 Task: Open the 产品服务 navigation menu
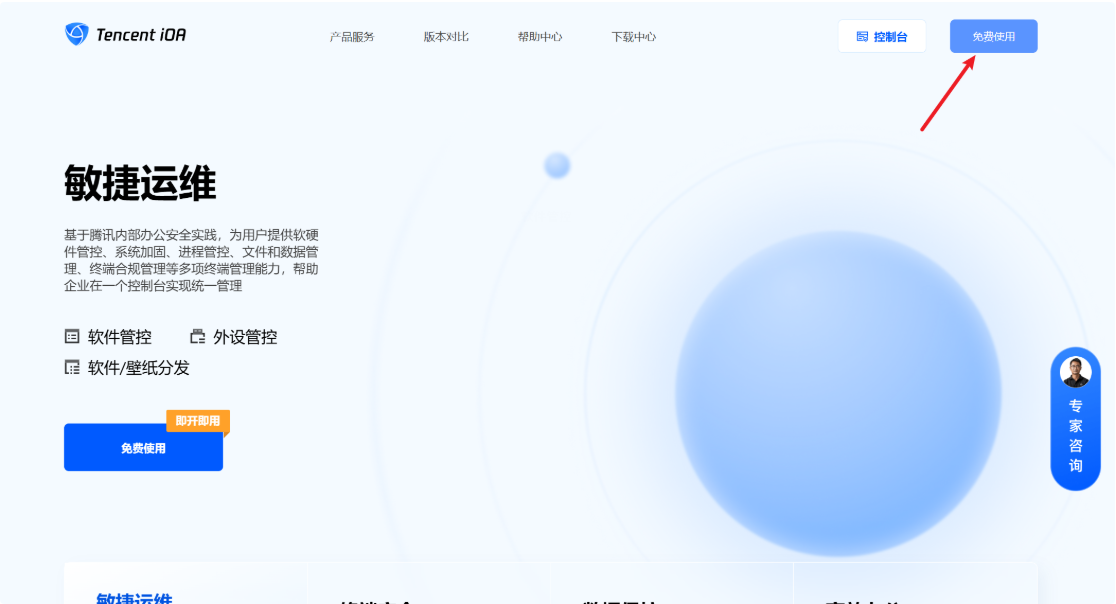(350, 36)
